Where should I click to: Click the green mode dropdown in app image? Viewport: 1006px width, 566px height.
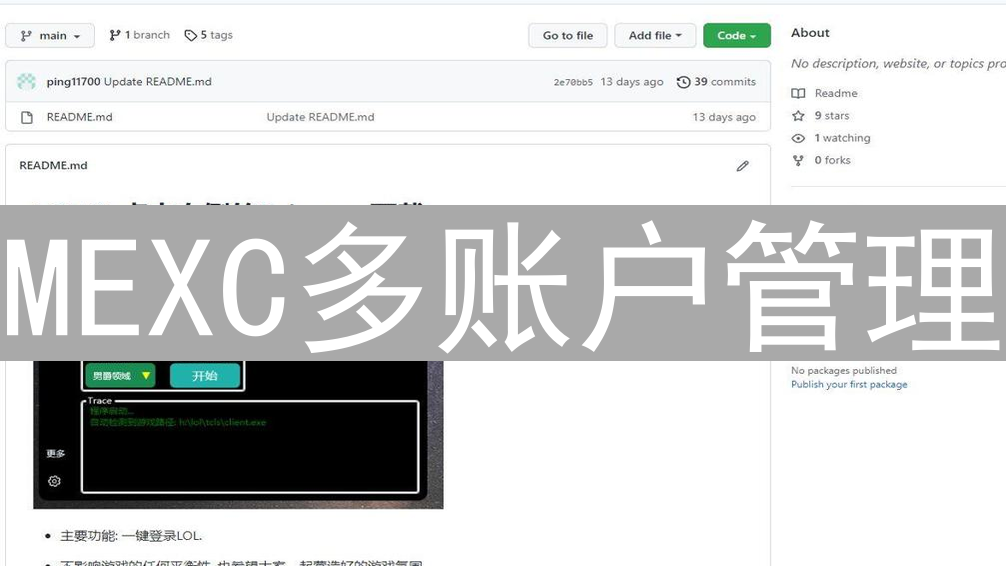coord(121,375)
